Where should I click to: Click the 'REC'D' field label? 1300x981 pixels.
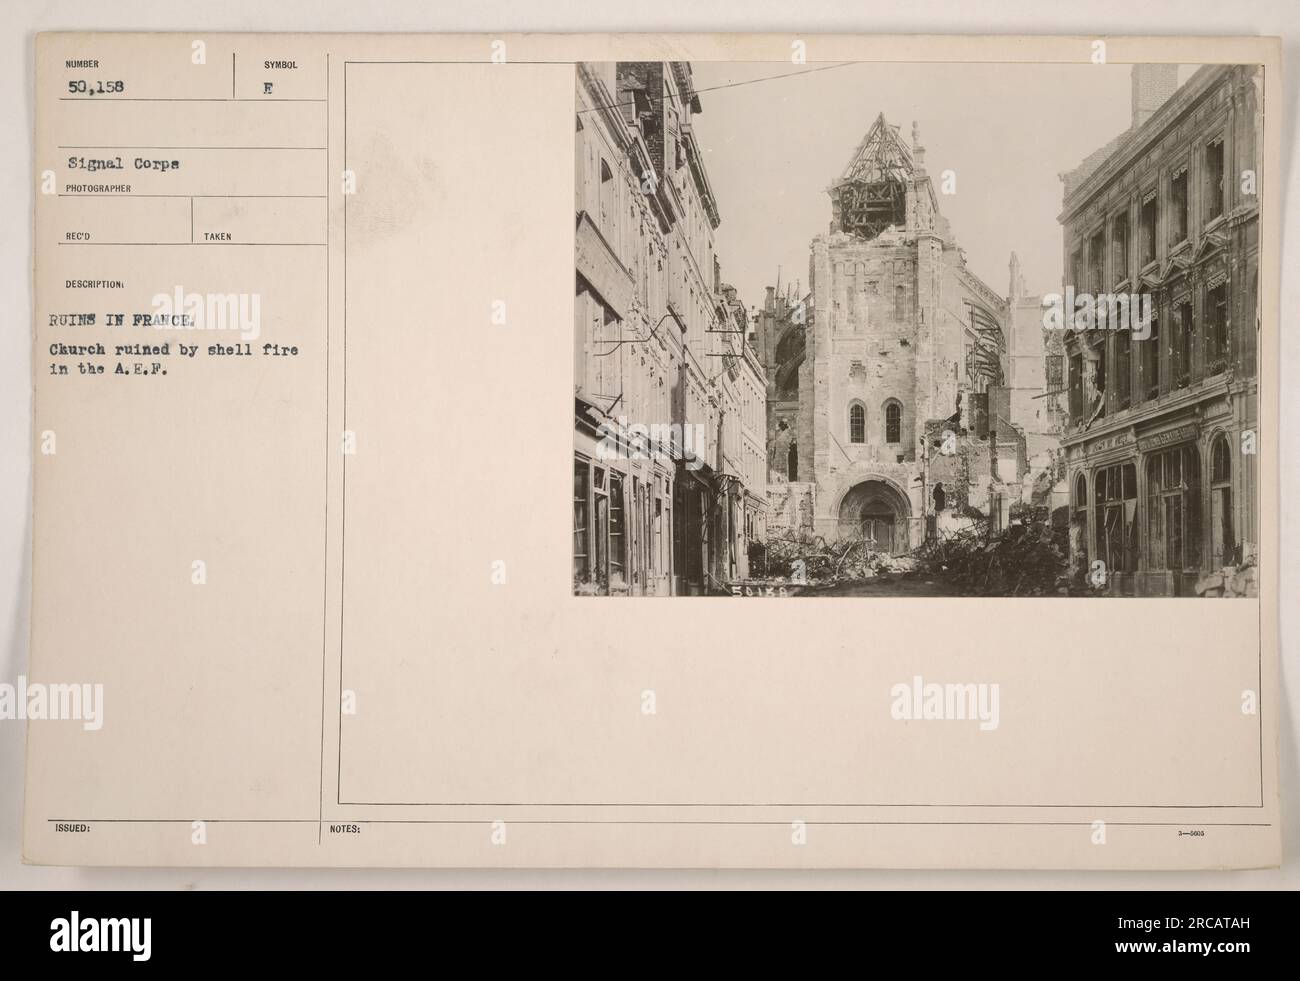click(78, 237)
